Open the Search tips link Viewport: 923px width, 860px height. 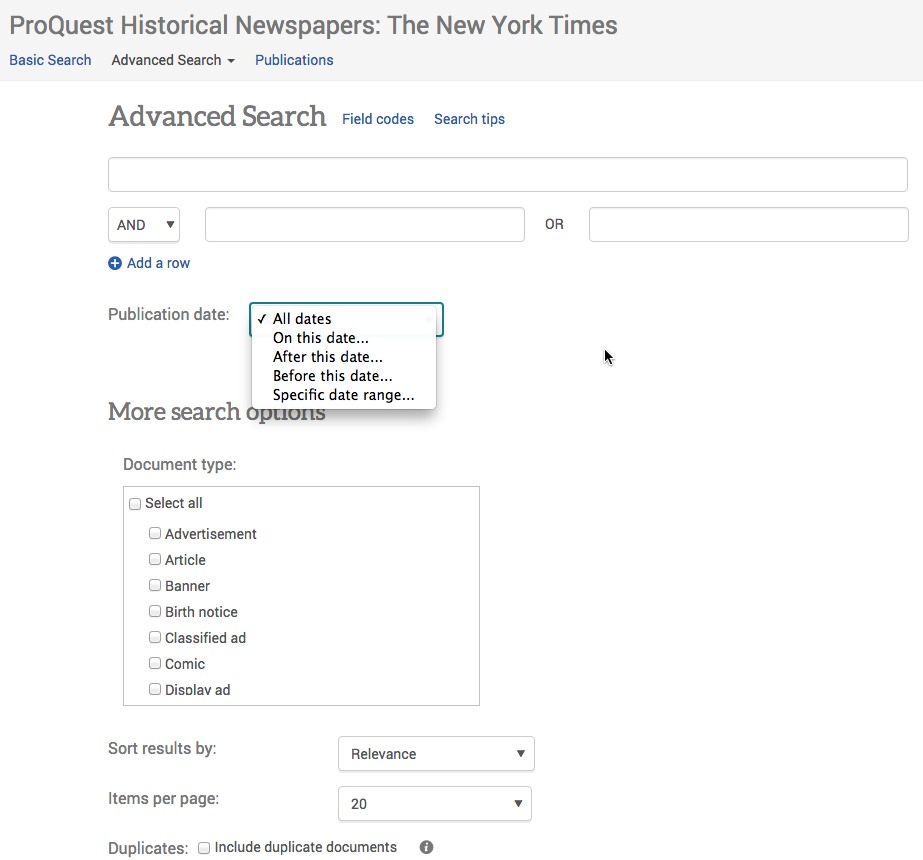click(469, 119)
